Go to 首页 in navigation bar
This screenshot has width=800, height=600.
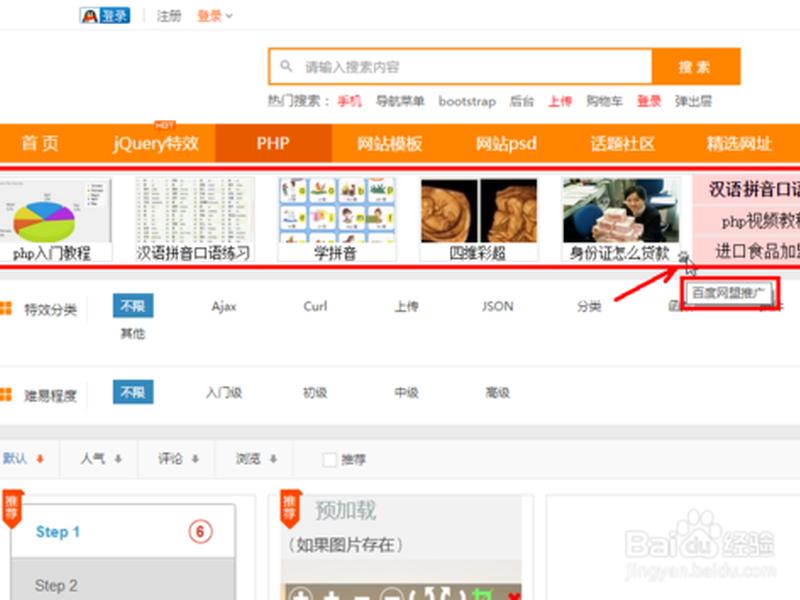click(x=40, y=143)
